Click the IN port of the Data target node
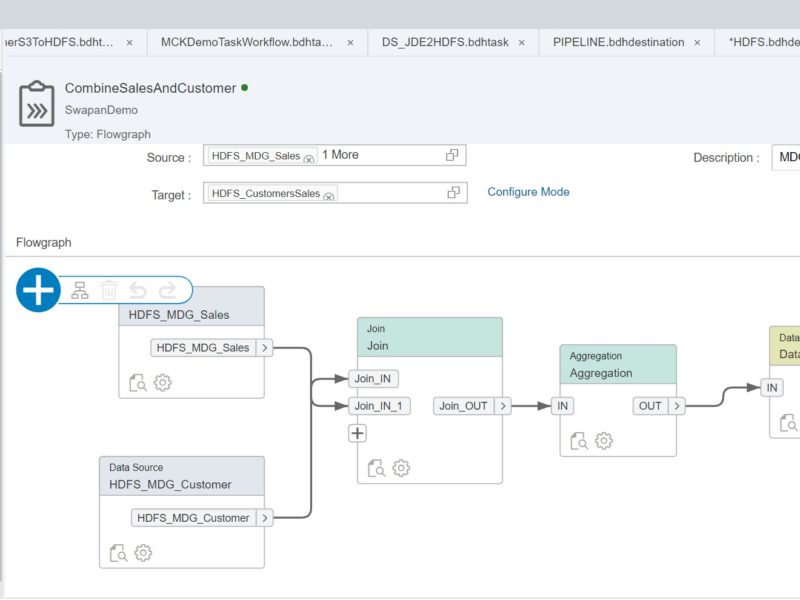 (772, 388)
